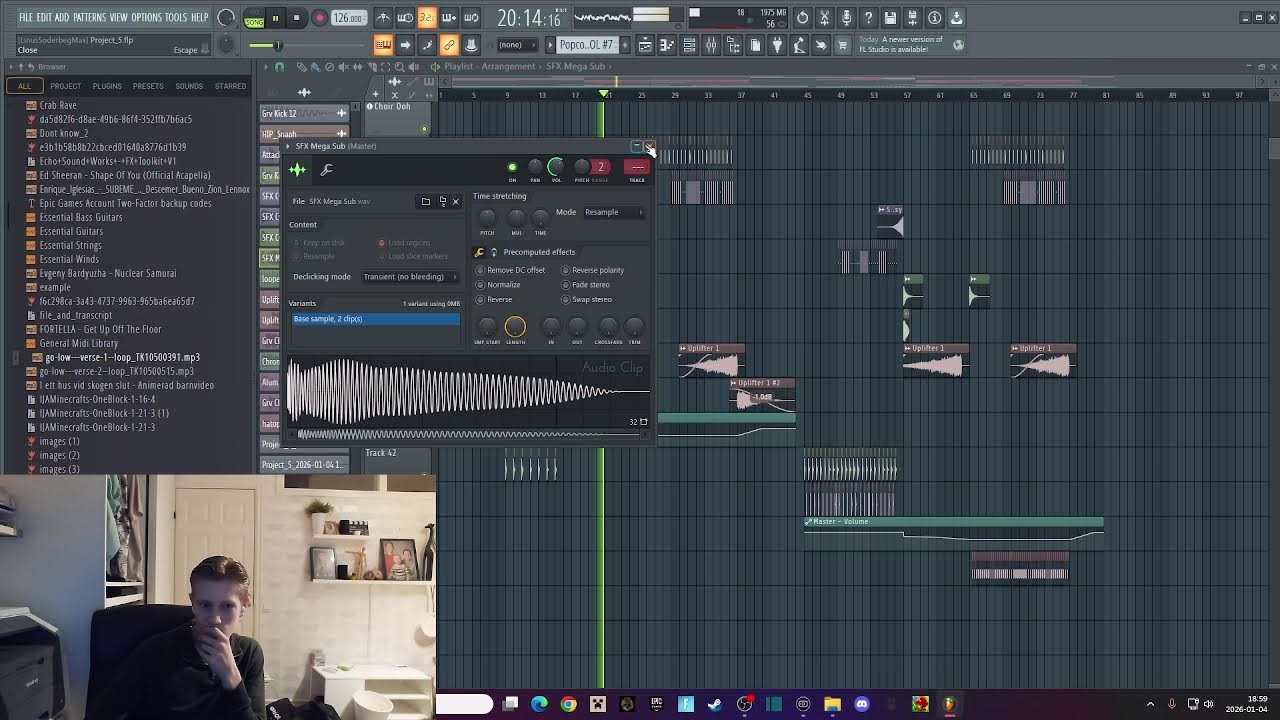
Task: Click the undo history circular arrow icon
Action: [802, 18]
